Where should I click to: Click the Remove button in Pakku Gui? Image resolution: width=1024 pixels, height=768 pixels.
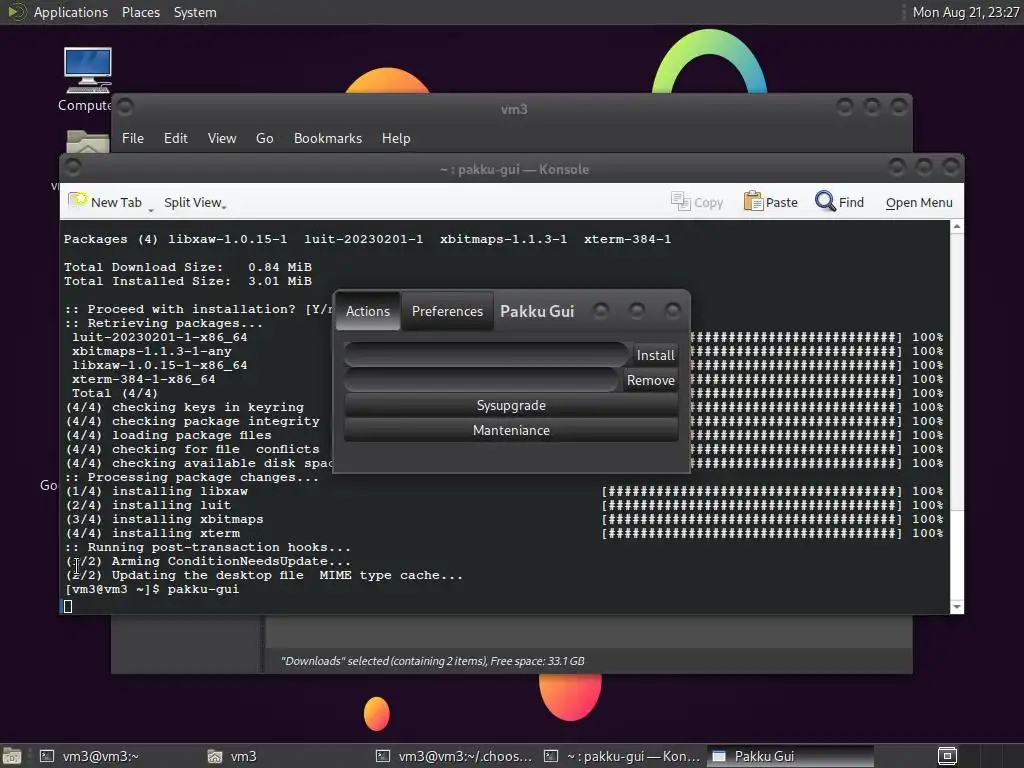pos(650,380)
